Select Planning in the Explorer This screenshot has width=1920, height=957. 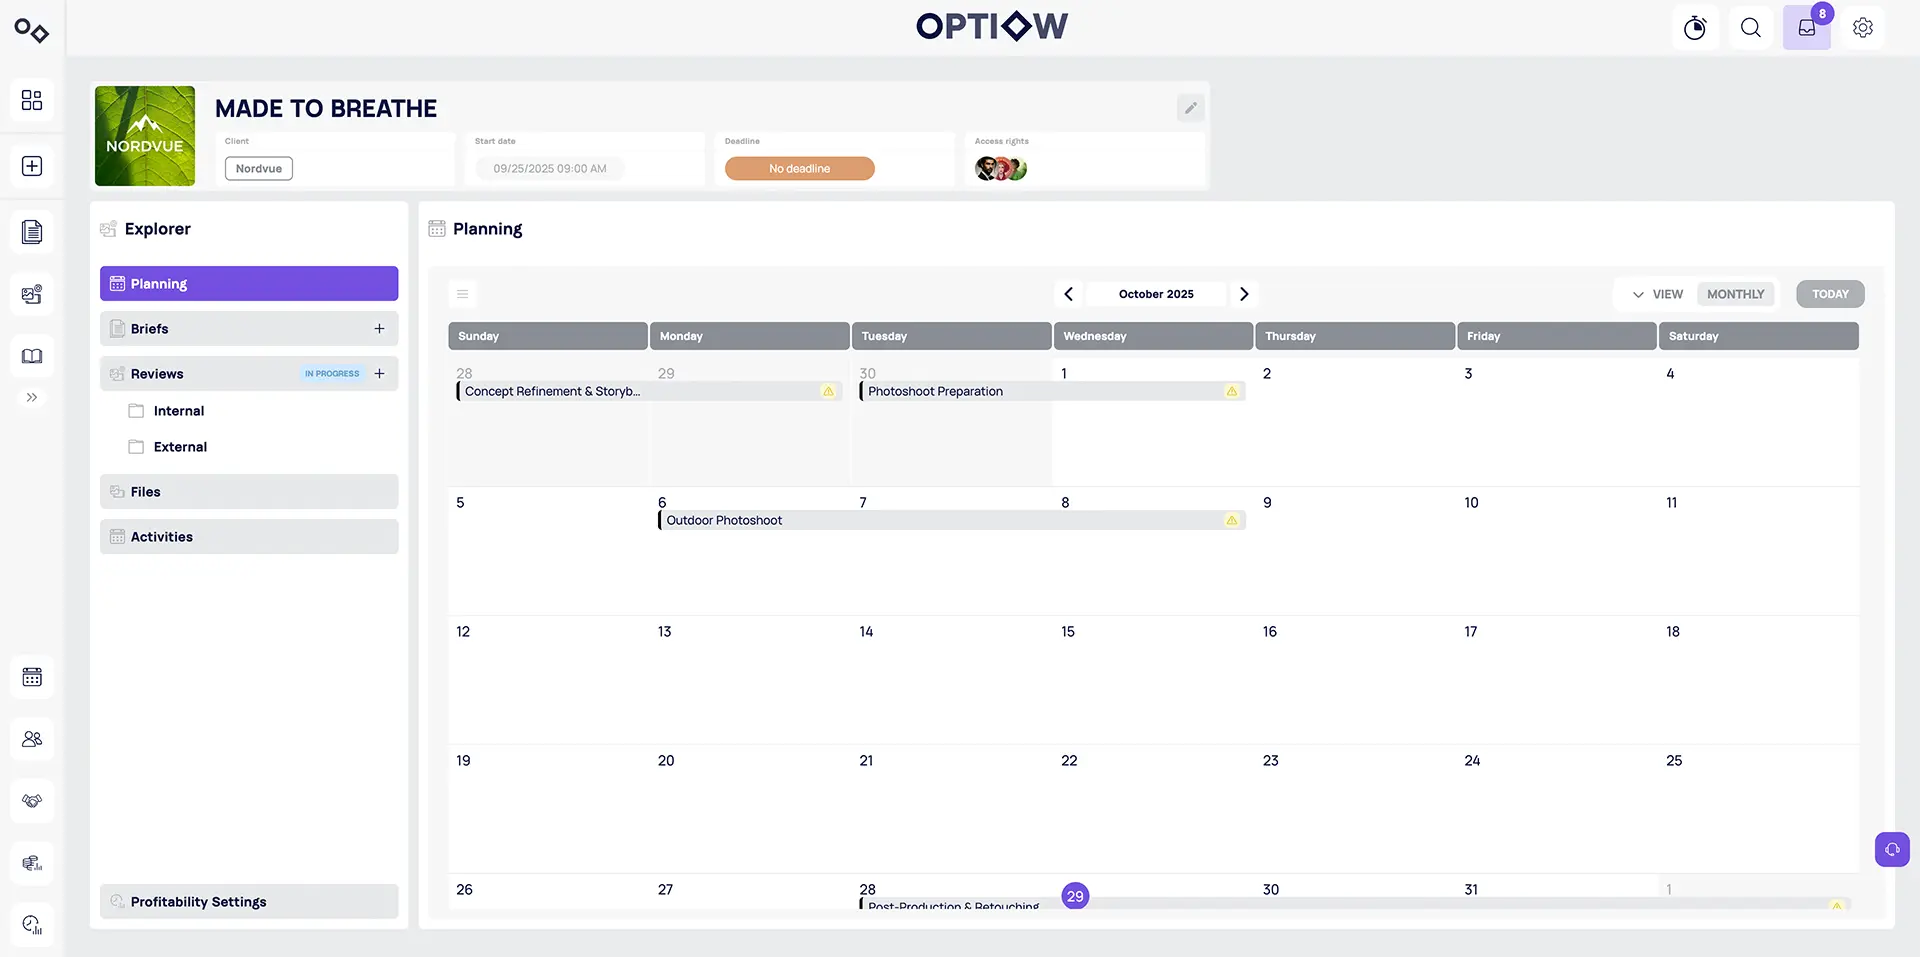[x=249, y=284]
